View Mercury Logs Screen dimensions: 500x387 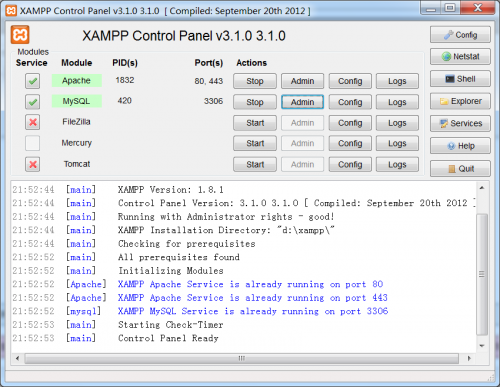(397, 143)
